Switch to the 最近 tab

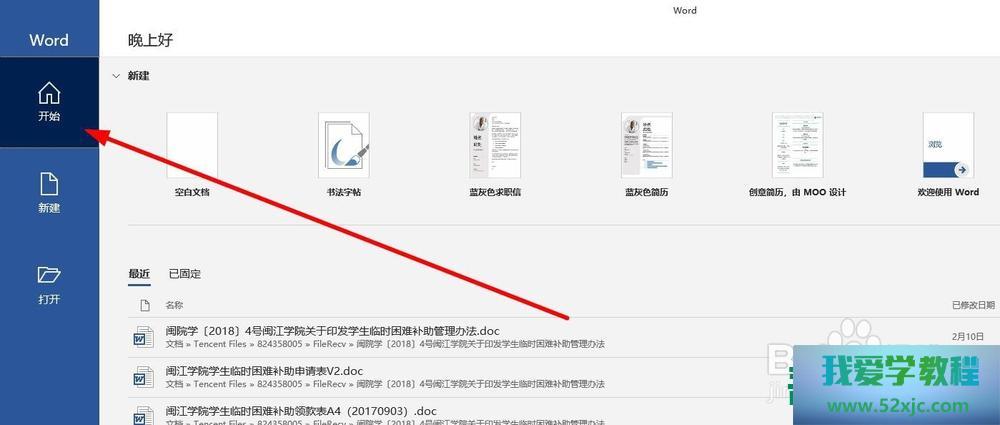(x=139, y=273)
